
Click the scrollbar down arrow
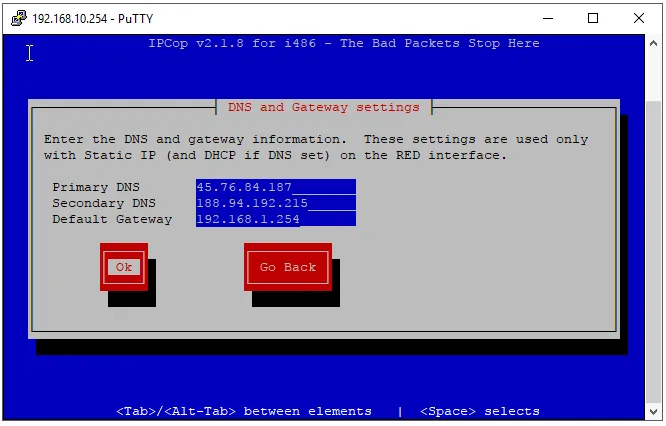pyautogui.click(x=654, y=411)
